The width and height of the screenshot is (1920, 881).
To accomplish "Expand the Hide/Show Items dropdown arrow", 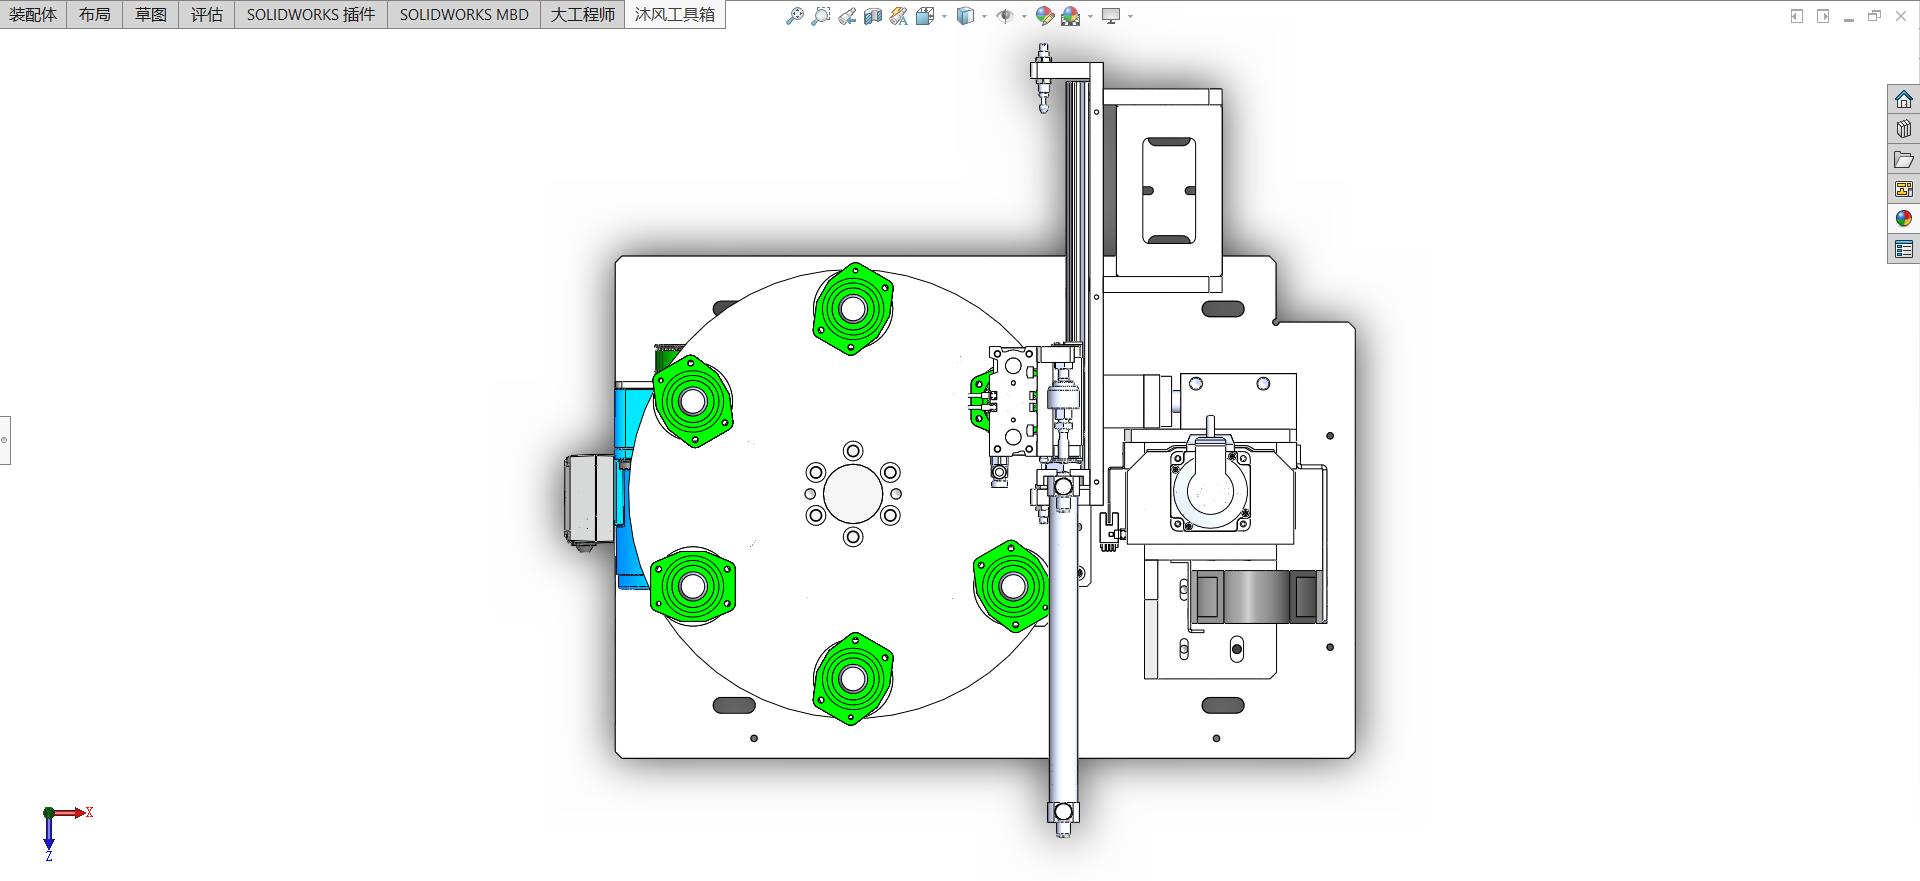I will pyautogui.click(x=1024, y=16).
